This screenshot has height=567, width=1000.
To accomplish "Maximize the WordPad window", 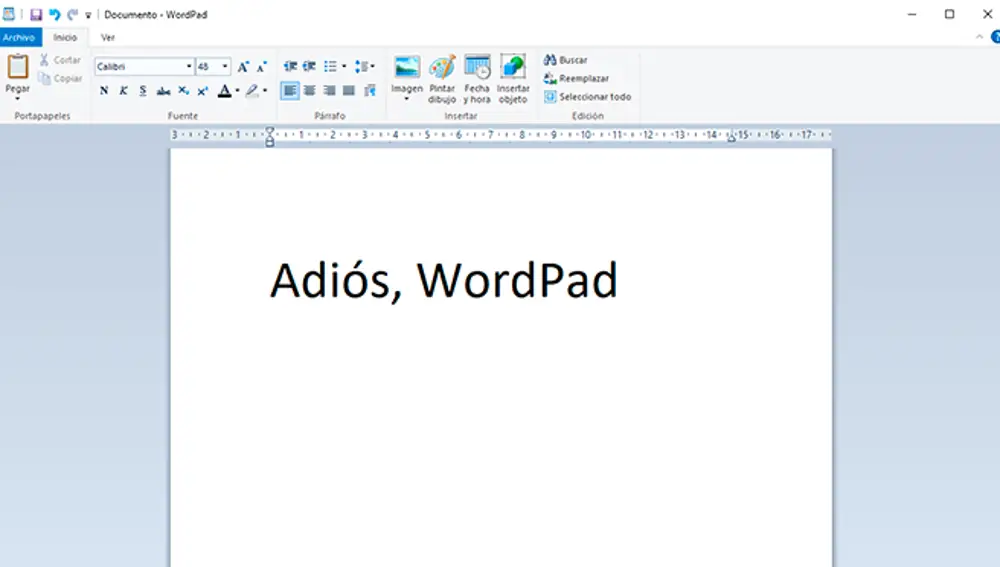I will [x=950, y=14].
